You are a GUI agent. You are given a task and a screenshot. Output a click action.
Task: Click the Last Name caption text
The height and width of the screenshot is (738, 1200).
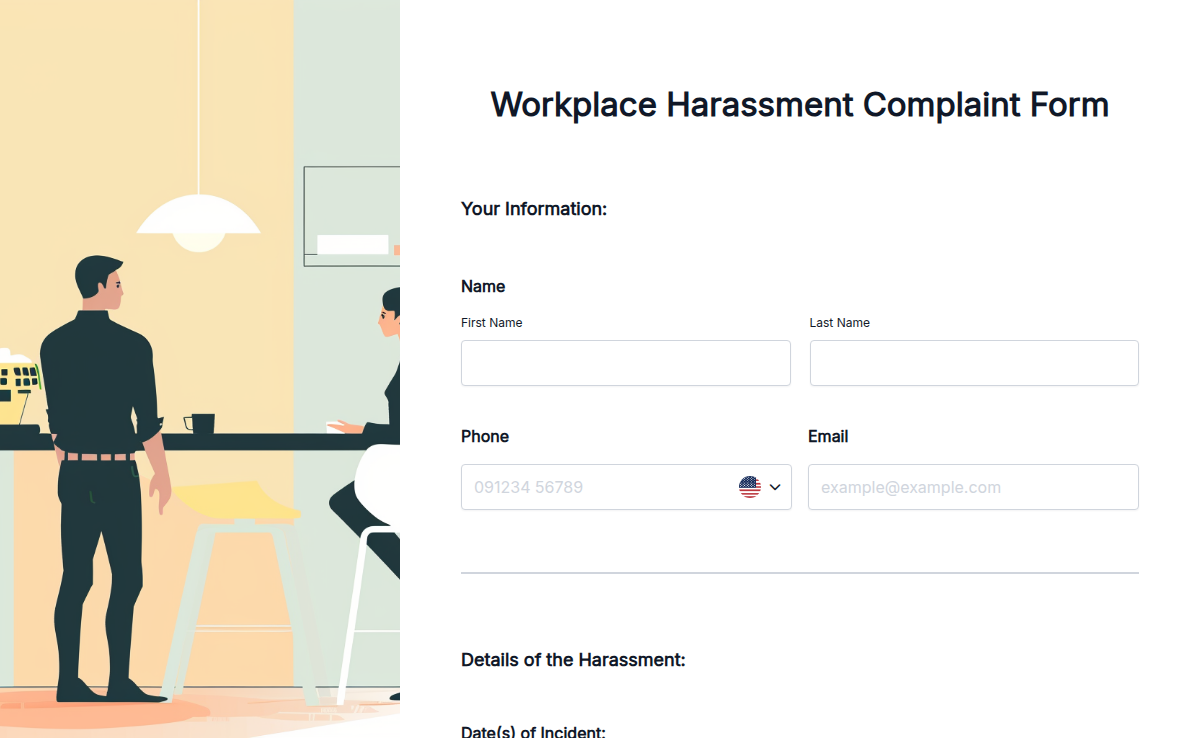[x=840, y=322]
